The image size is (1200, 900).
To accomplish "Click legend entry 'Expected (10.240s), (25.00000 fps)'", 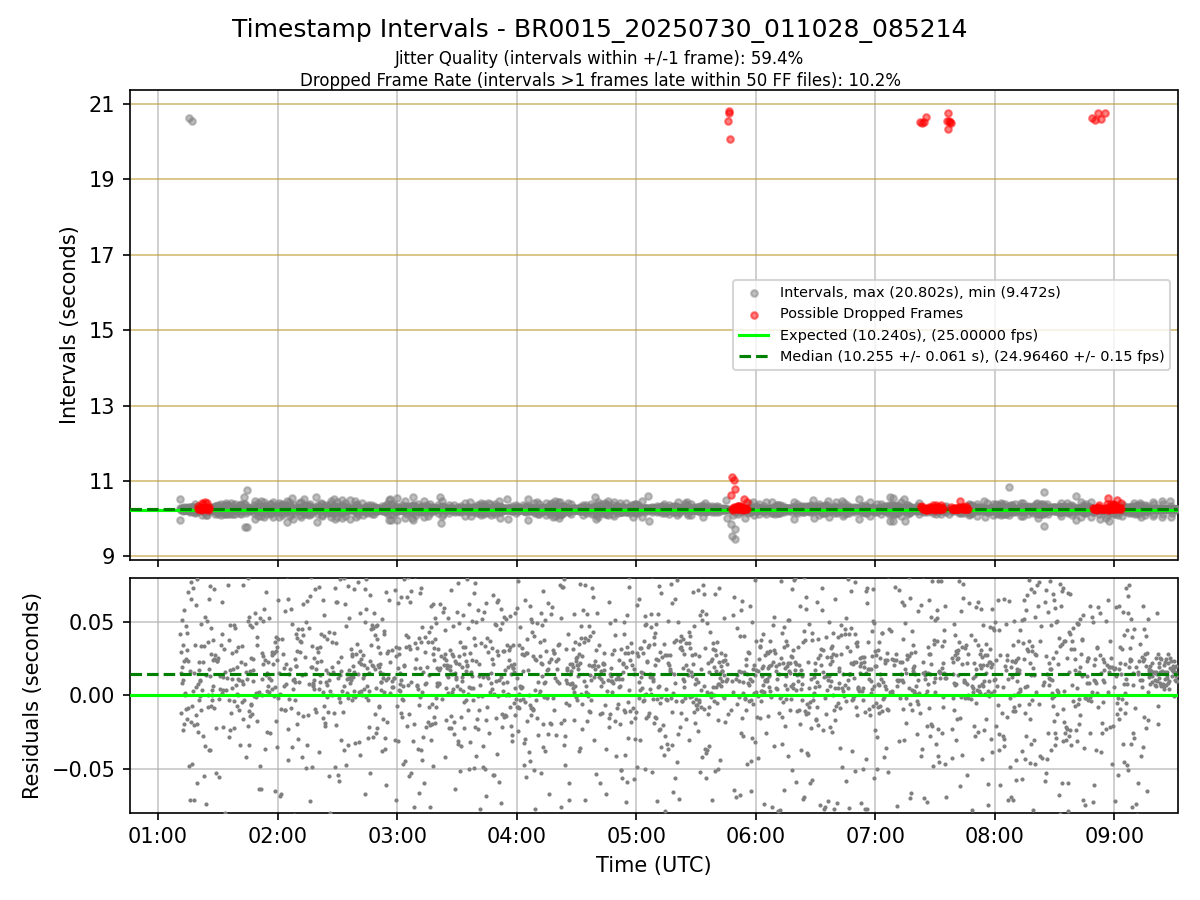I will coord(908,334).
